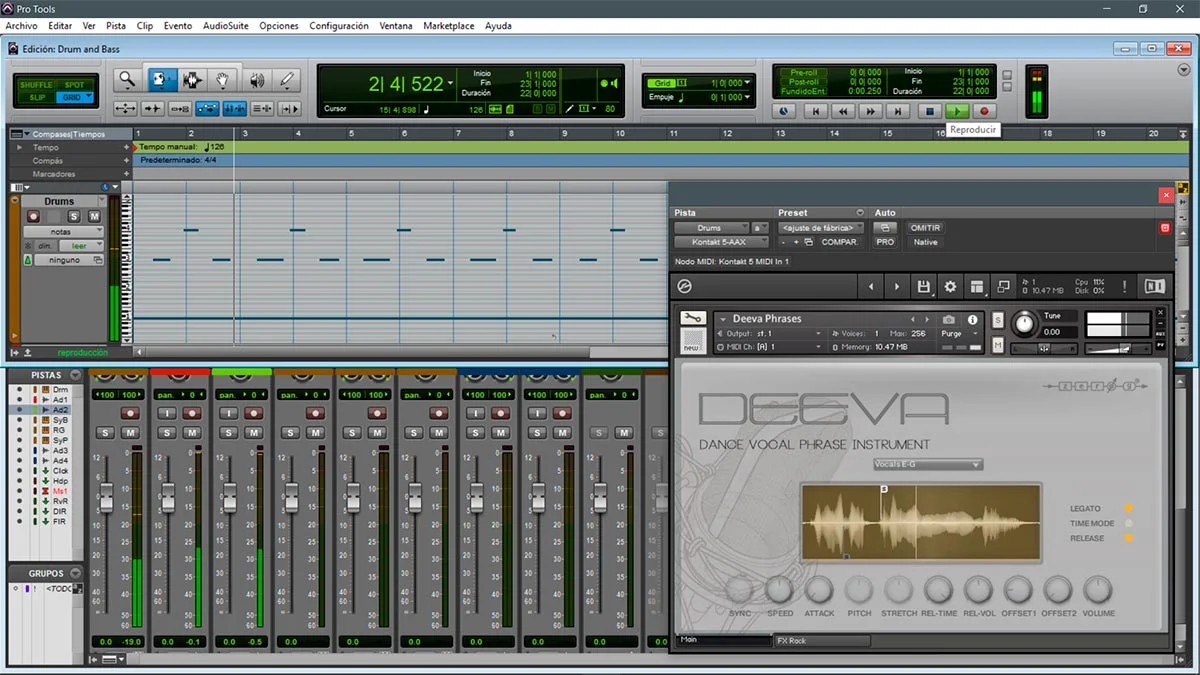Open the Pista menu

[116, 26]
